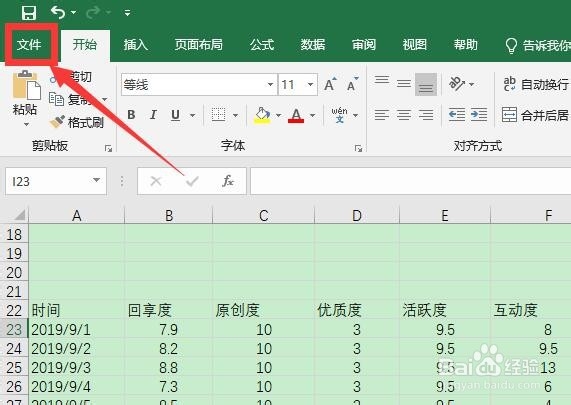This screenshot has height=405, width=571.
Task: Open the 字体 dialog launcher
Action: [358, 148]
